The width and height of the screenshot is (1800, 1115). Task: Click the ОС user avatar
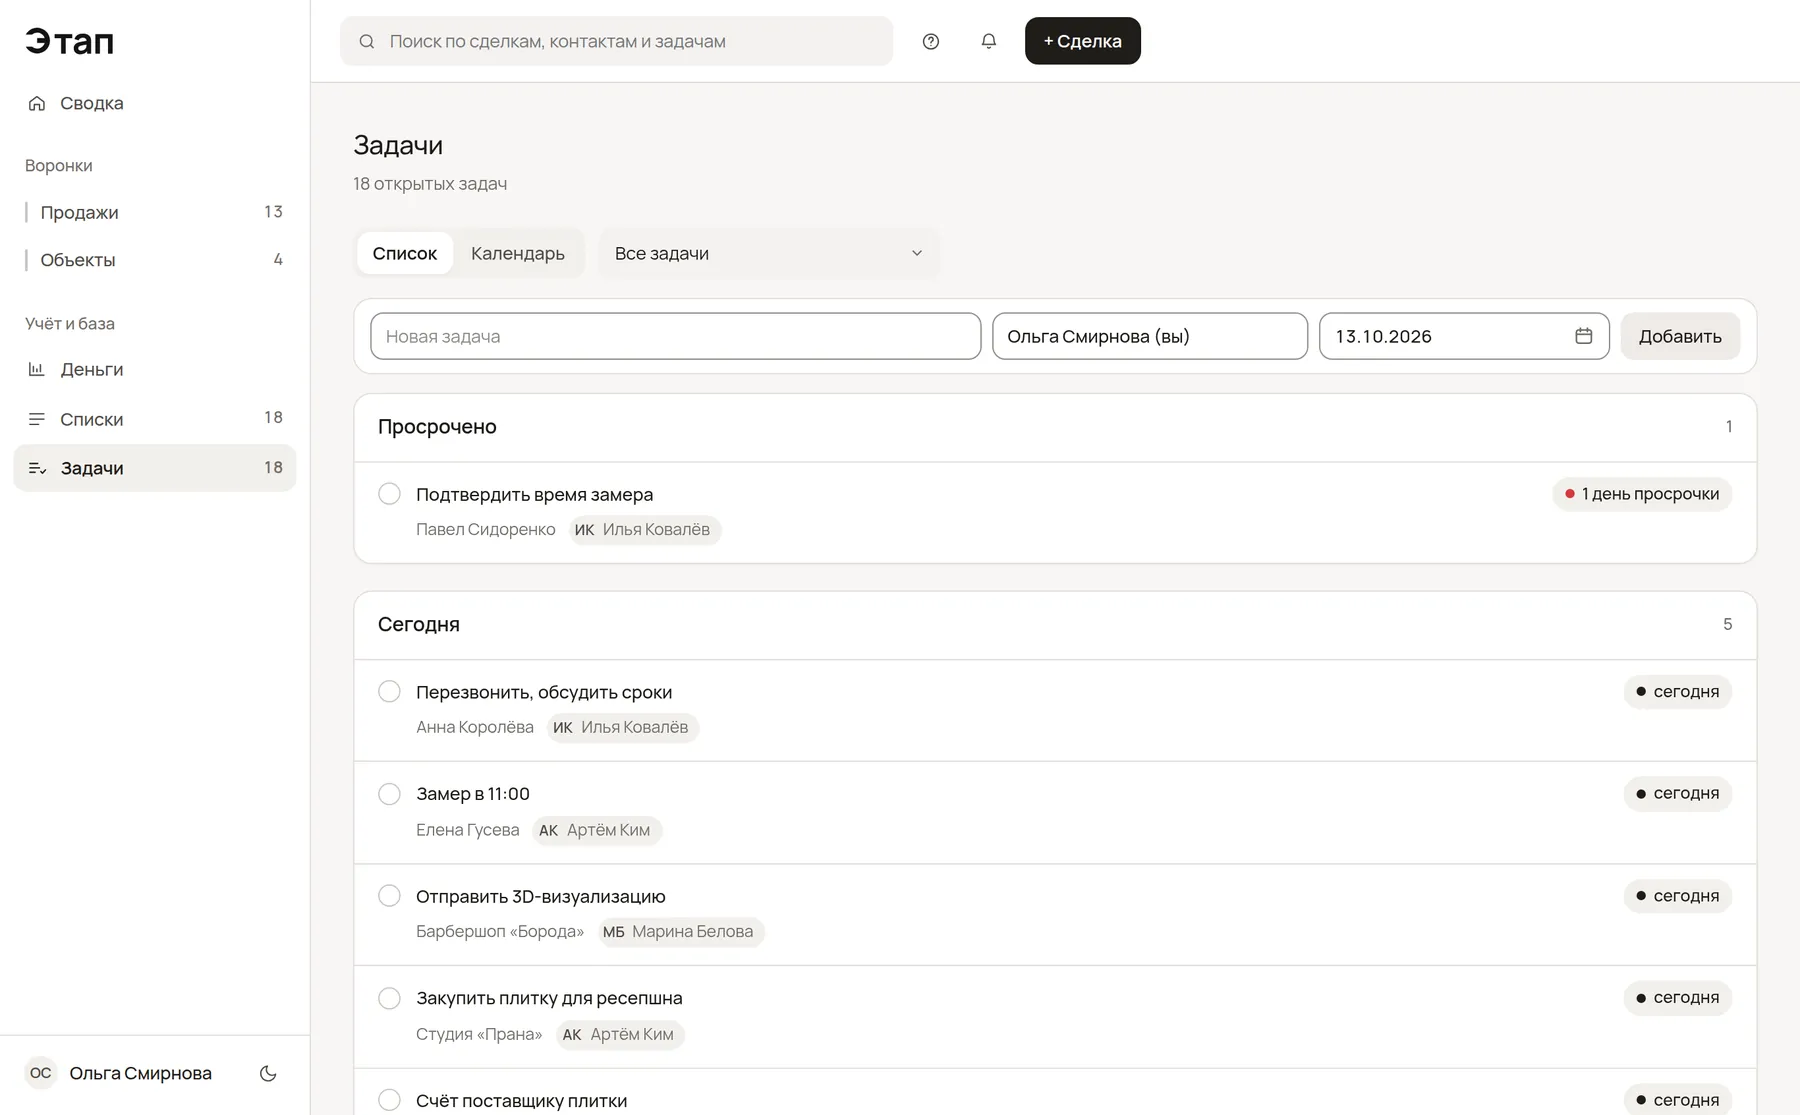tap(41, 1073)
